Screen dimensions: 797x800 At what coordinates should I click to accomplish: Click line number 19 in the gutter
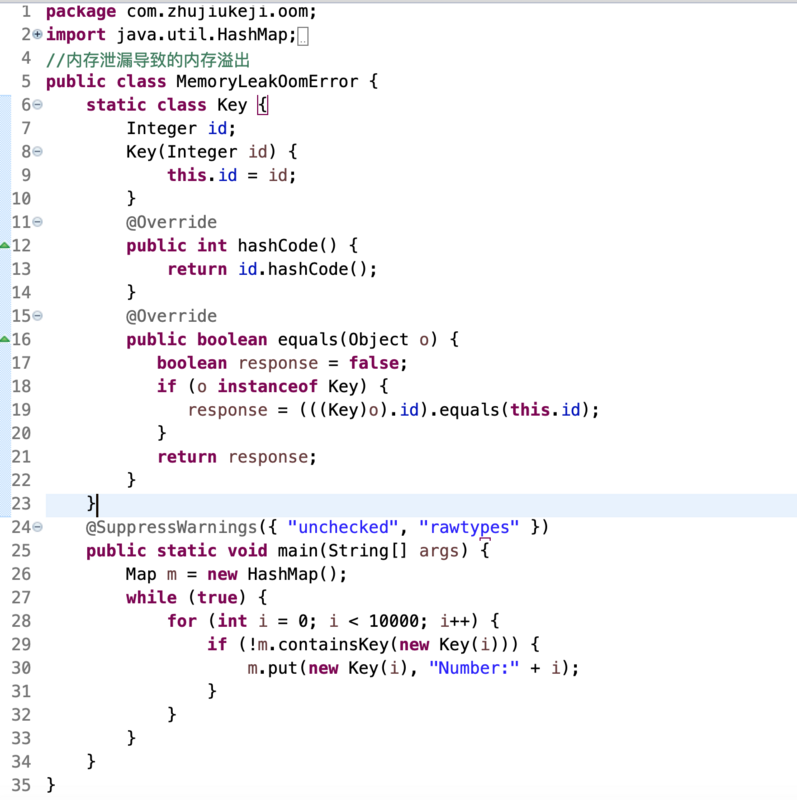point(21,410)
